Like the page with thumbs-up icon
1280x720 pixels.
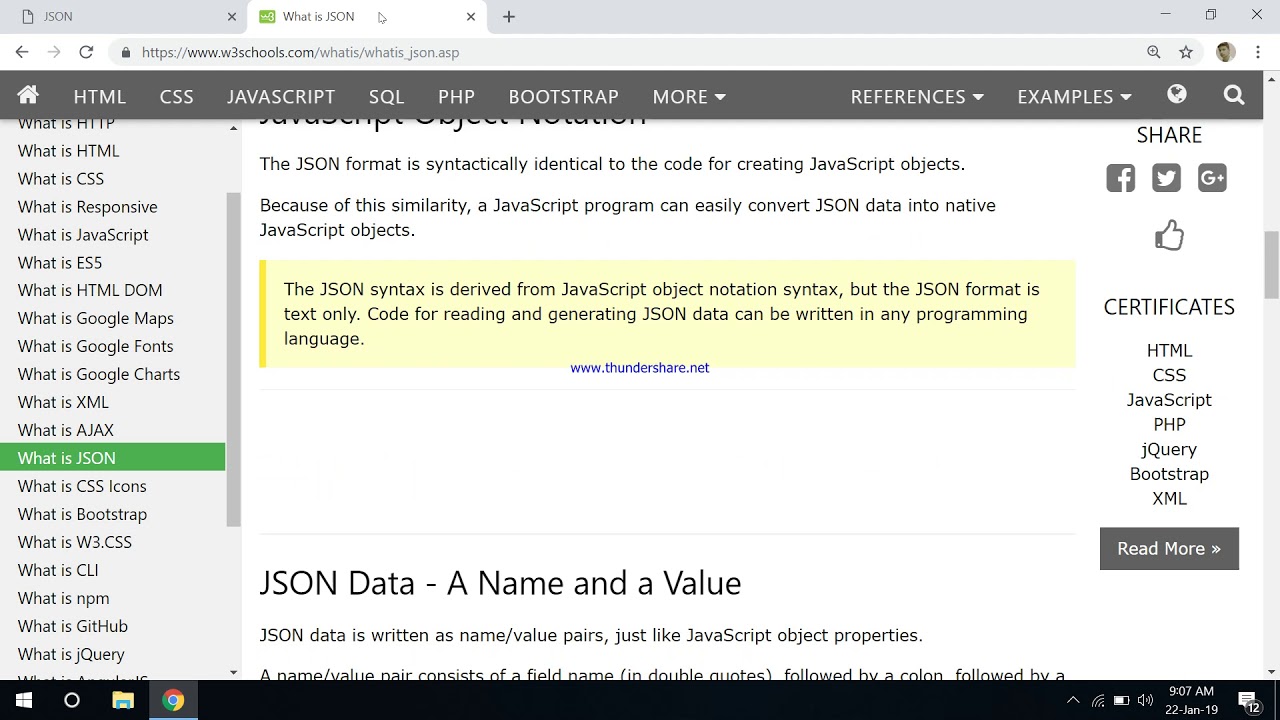point(1169,236)
